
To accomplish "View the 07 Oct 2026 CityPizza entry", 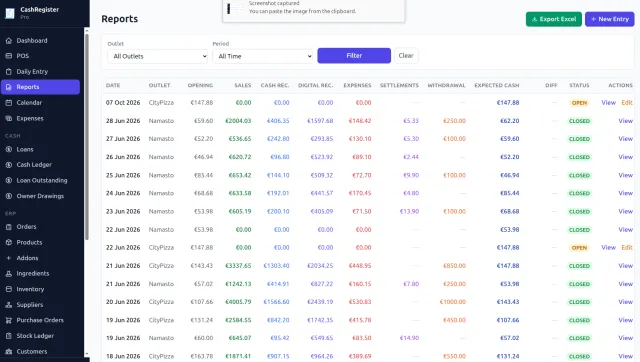I will coord(608,103).
